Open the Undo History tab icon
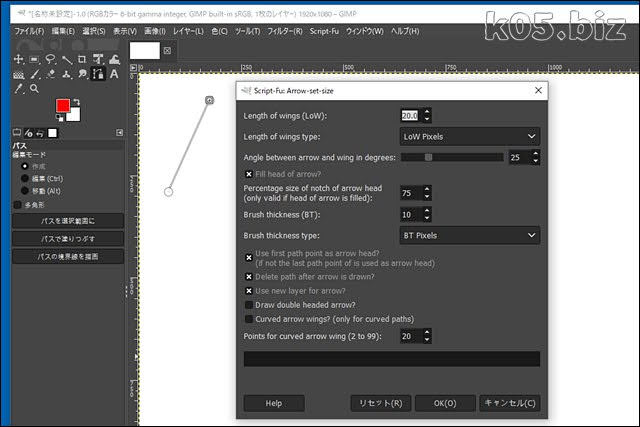Screen dimensions: 640x427 40,133
